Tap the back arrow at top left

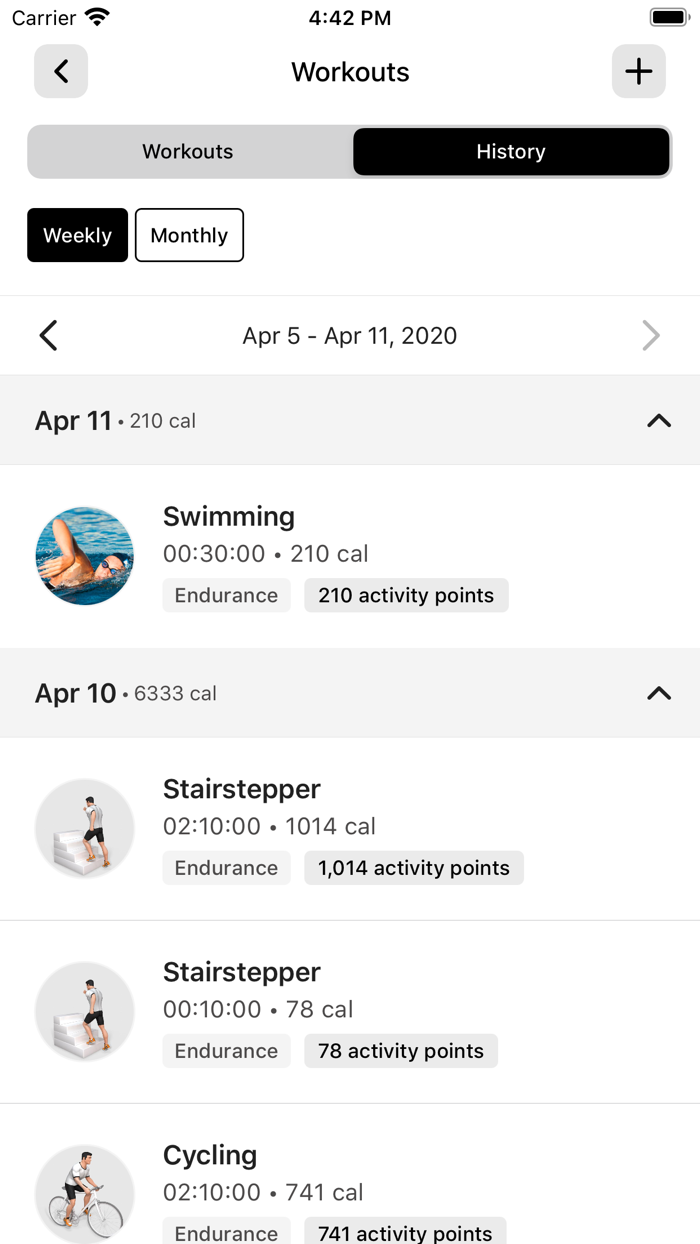[60, 71]
